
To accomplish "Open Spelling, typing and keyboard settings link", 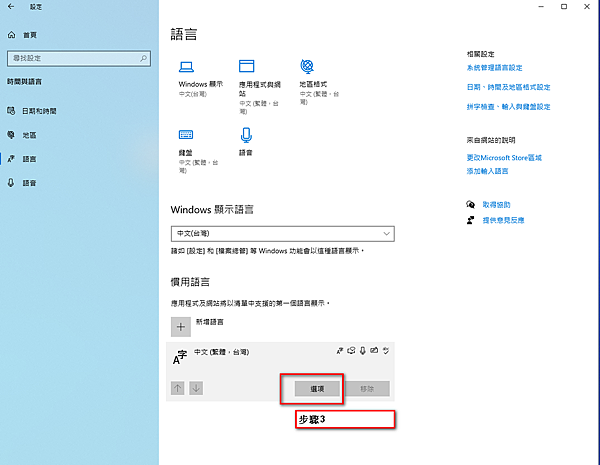I will pyautogui.click(x=509, y=107).
